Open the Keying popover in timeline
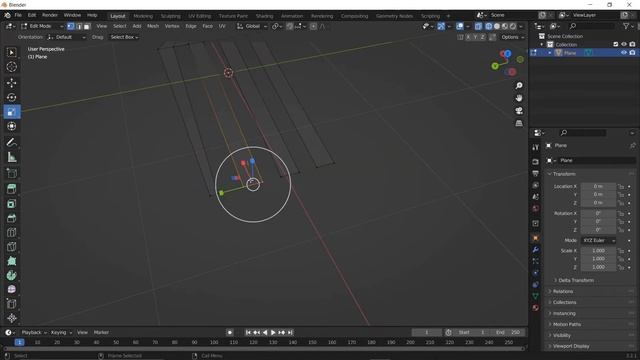Viewport: 640px width, 360px height. tap(61, 333)
